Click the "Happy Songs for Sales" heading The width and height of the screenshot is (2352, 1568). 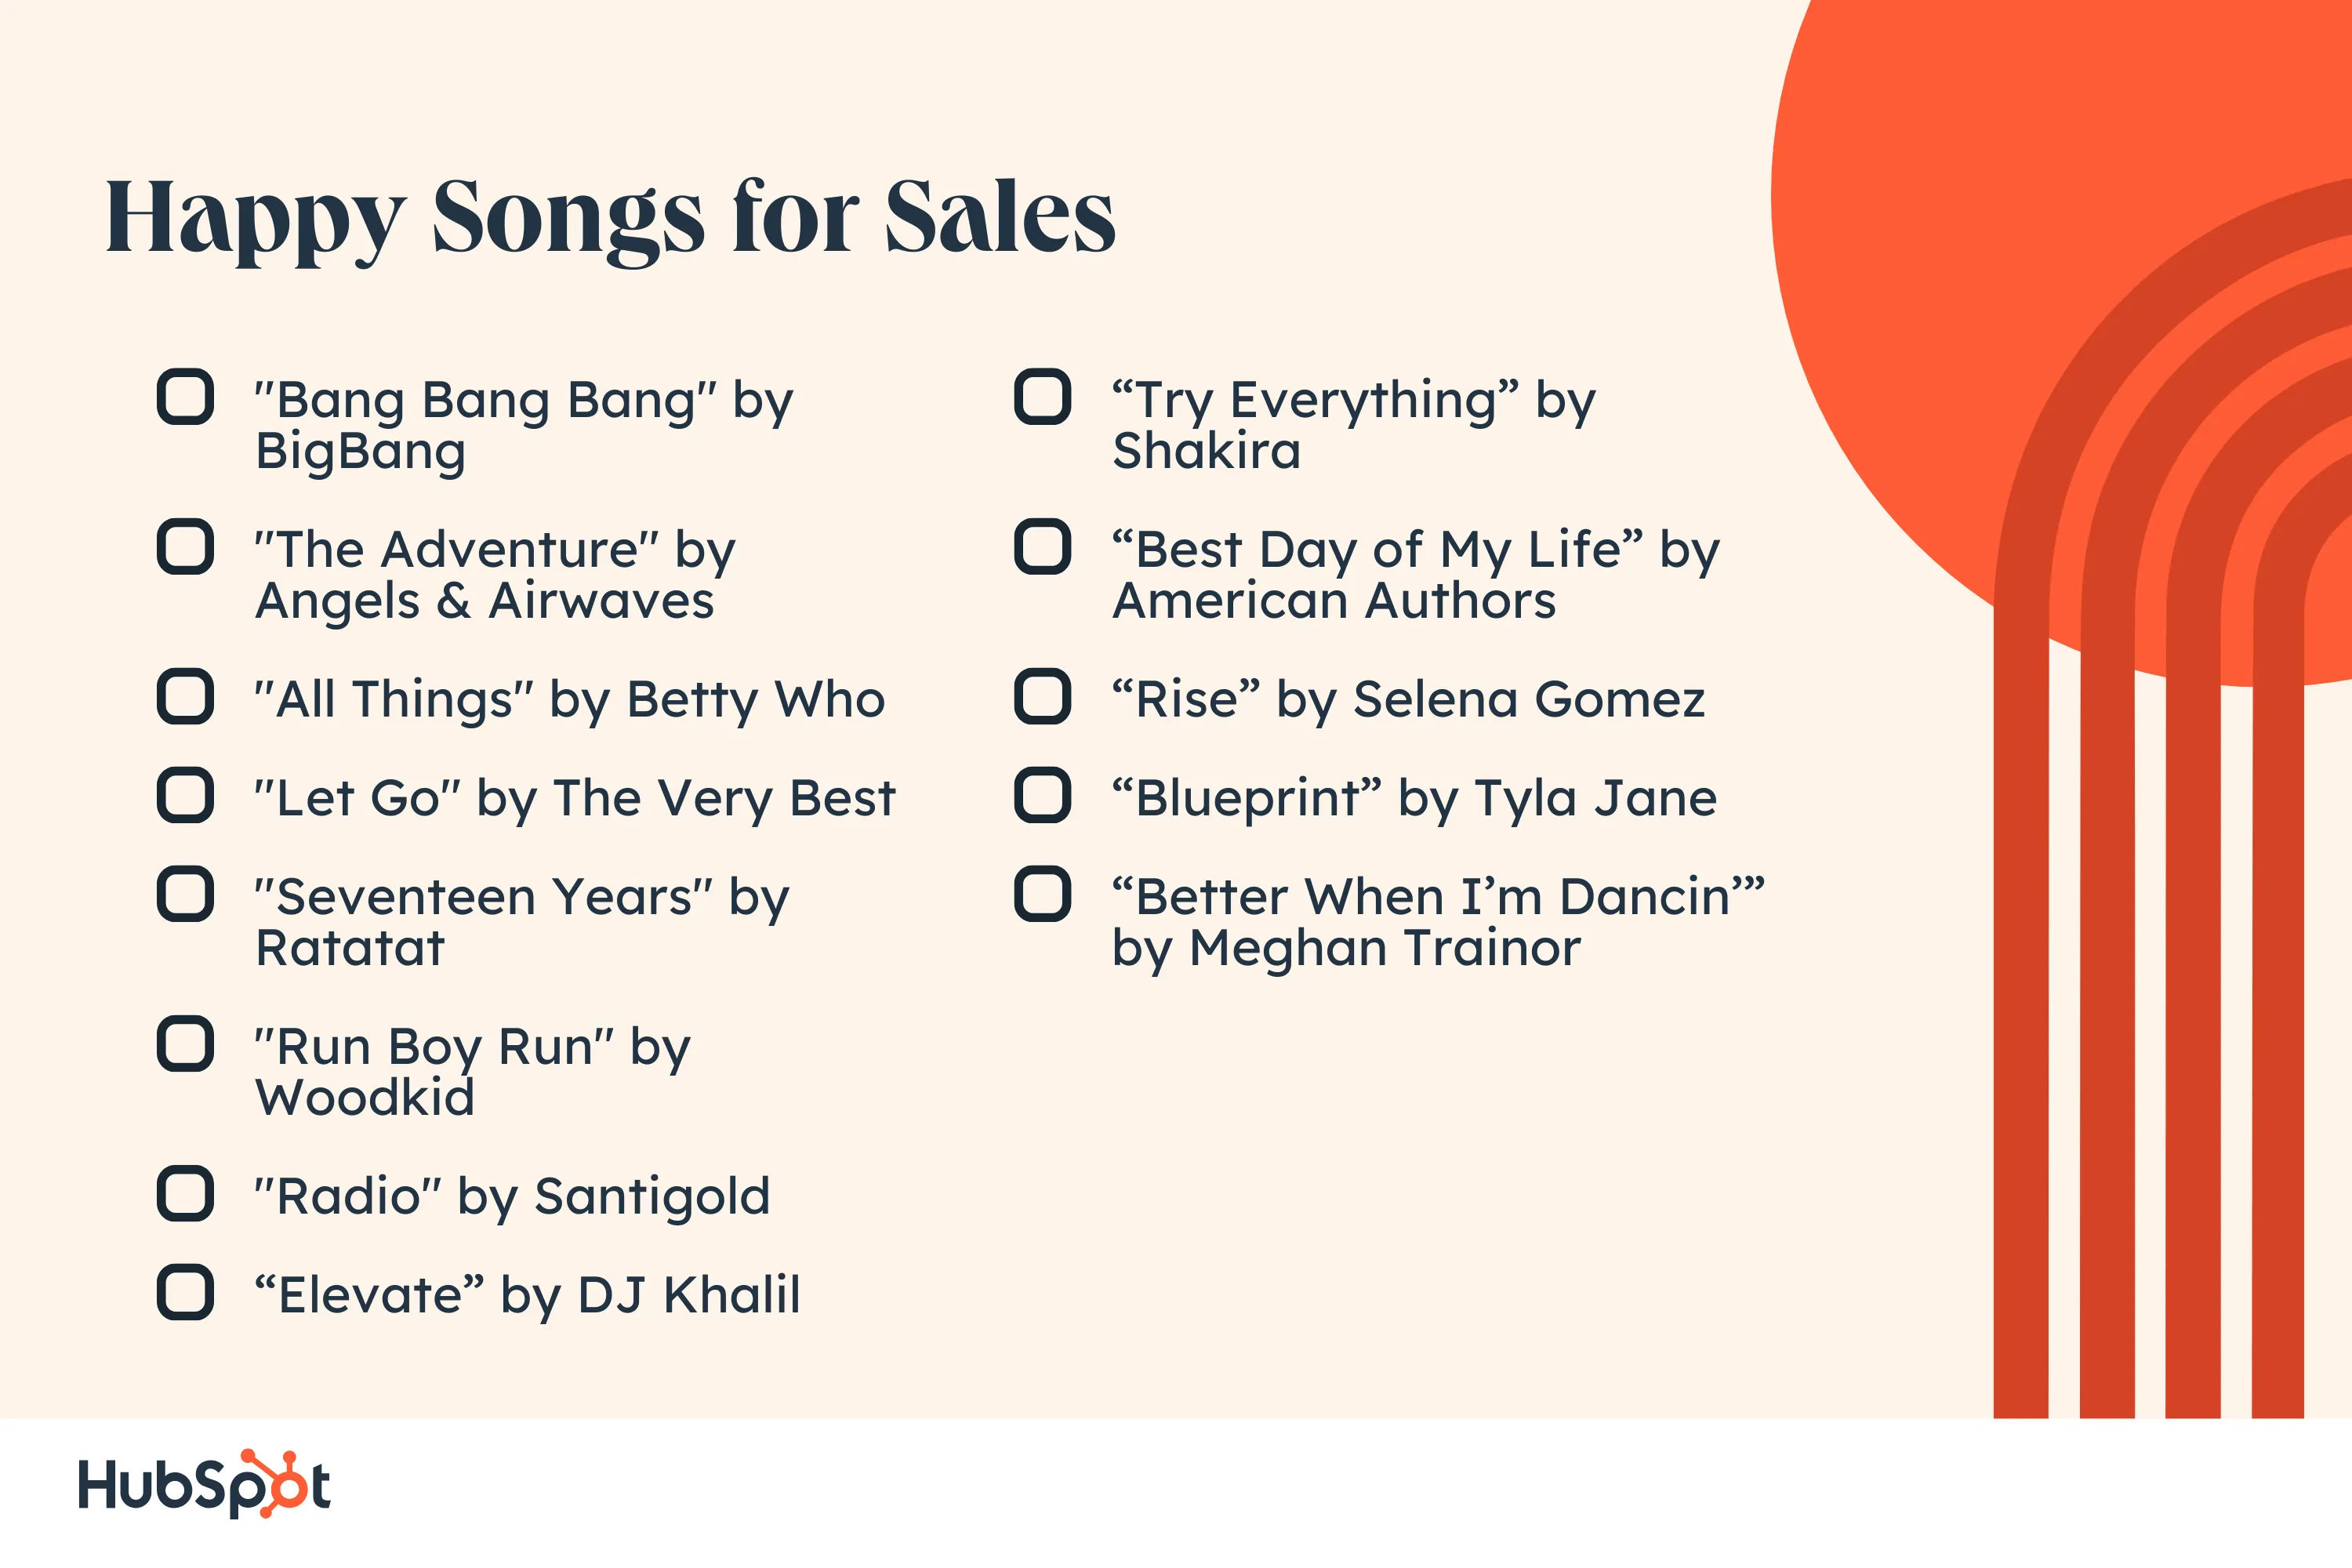click(x=610, y=218)
